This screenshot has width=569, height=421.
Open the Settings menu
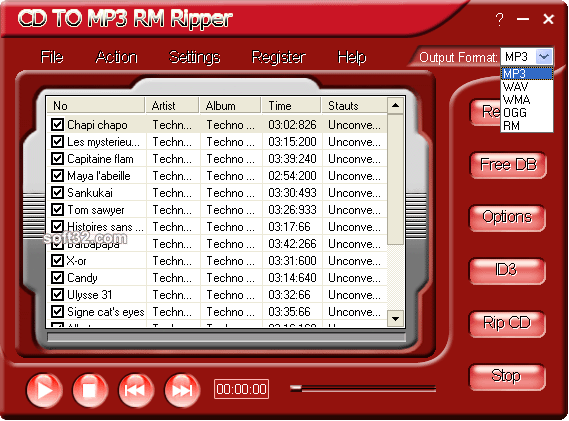195,57
